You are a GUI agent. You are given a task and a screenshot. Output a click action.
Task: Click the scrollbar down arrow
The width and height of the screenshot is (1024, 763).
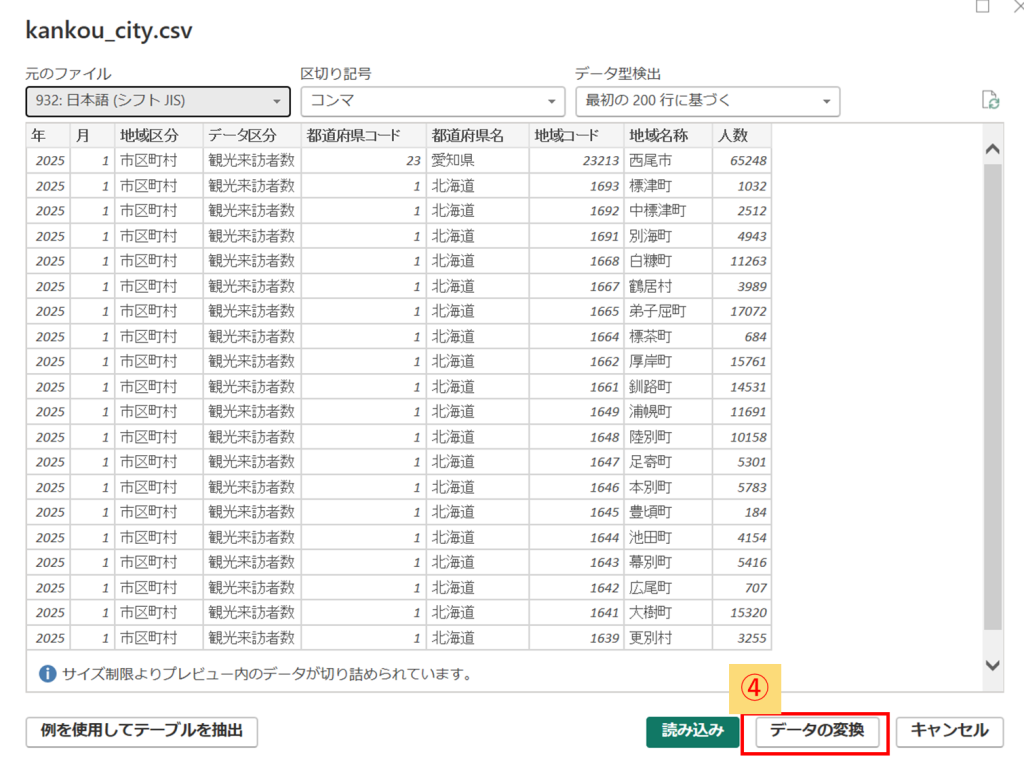pyautogui.click(x=993, y=666)
